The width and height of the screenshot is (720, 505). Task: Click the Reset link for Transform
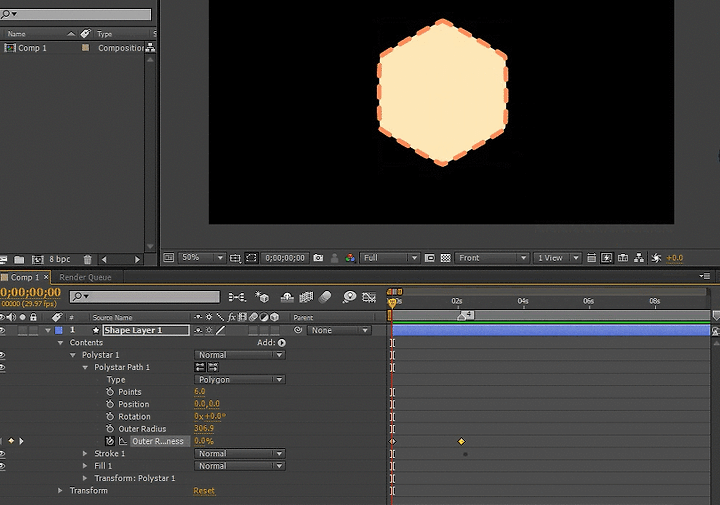[x=204, y=491]
